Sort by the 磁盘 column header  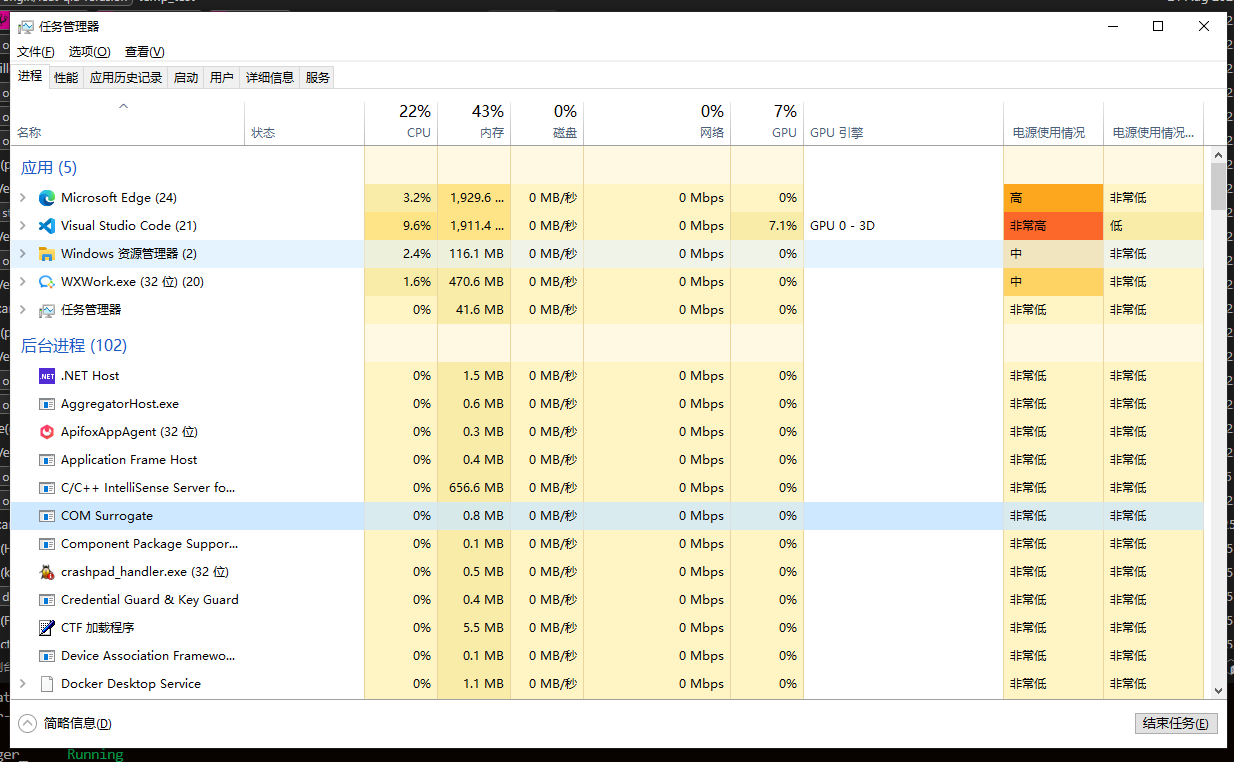click(x=547, y=122)
